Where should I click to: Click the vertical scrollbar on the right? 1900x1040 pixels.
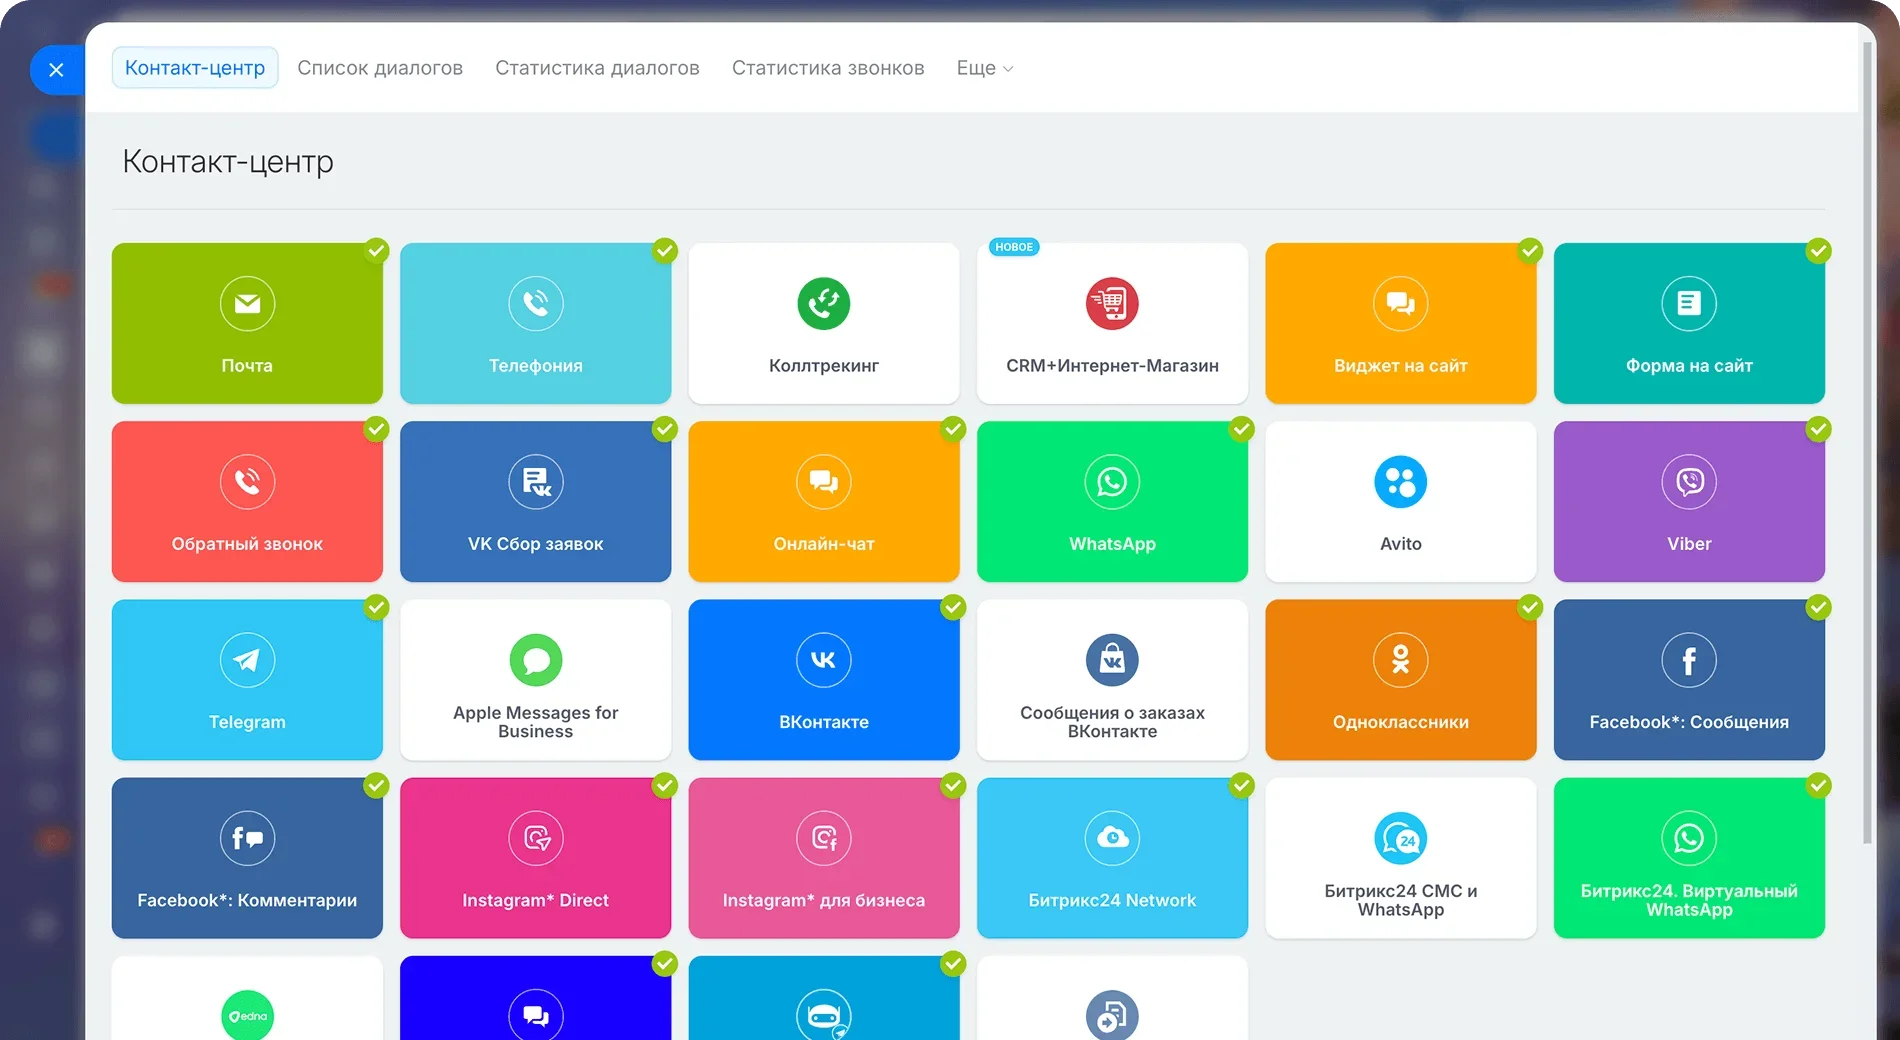1867,440
